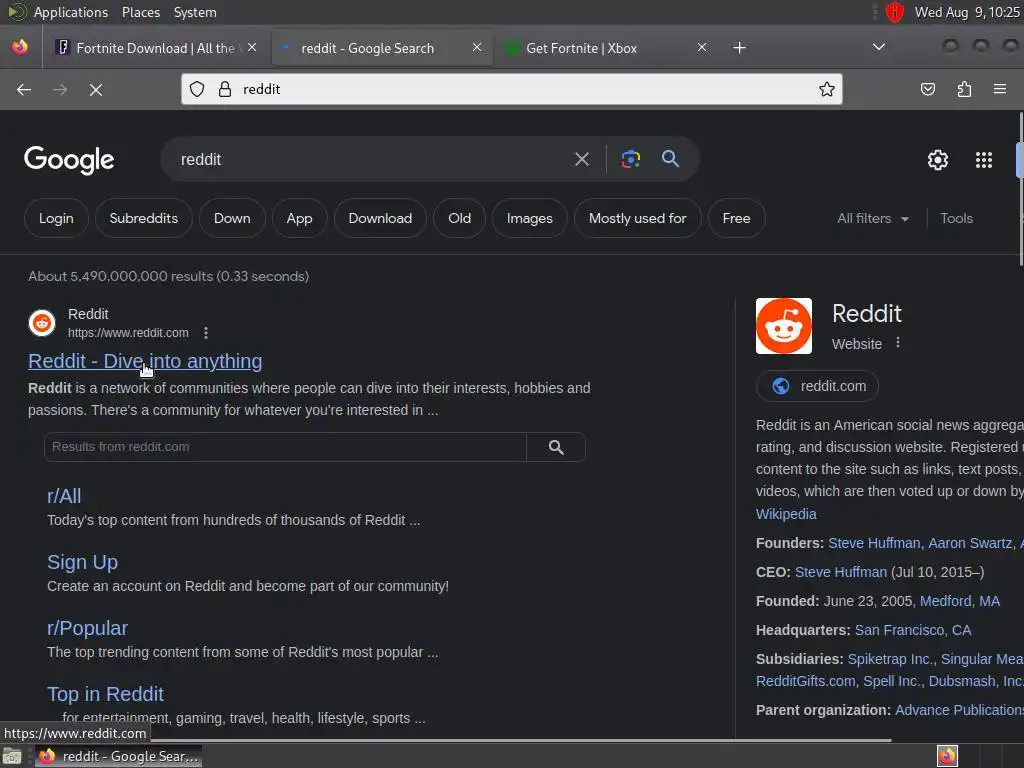Image resolution: width=1024 pixels, height=768 pixels.
Task: Click the Reddit favicon in first result
Action: tap(42, 323)
